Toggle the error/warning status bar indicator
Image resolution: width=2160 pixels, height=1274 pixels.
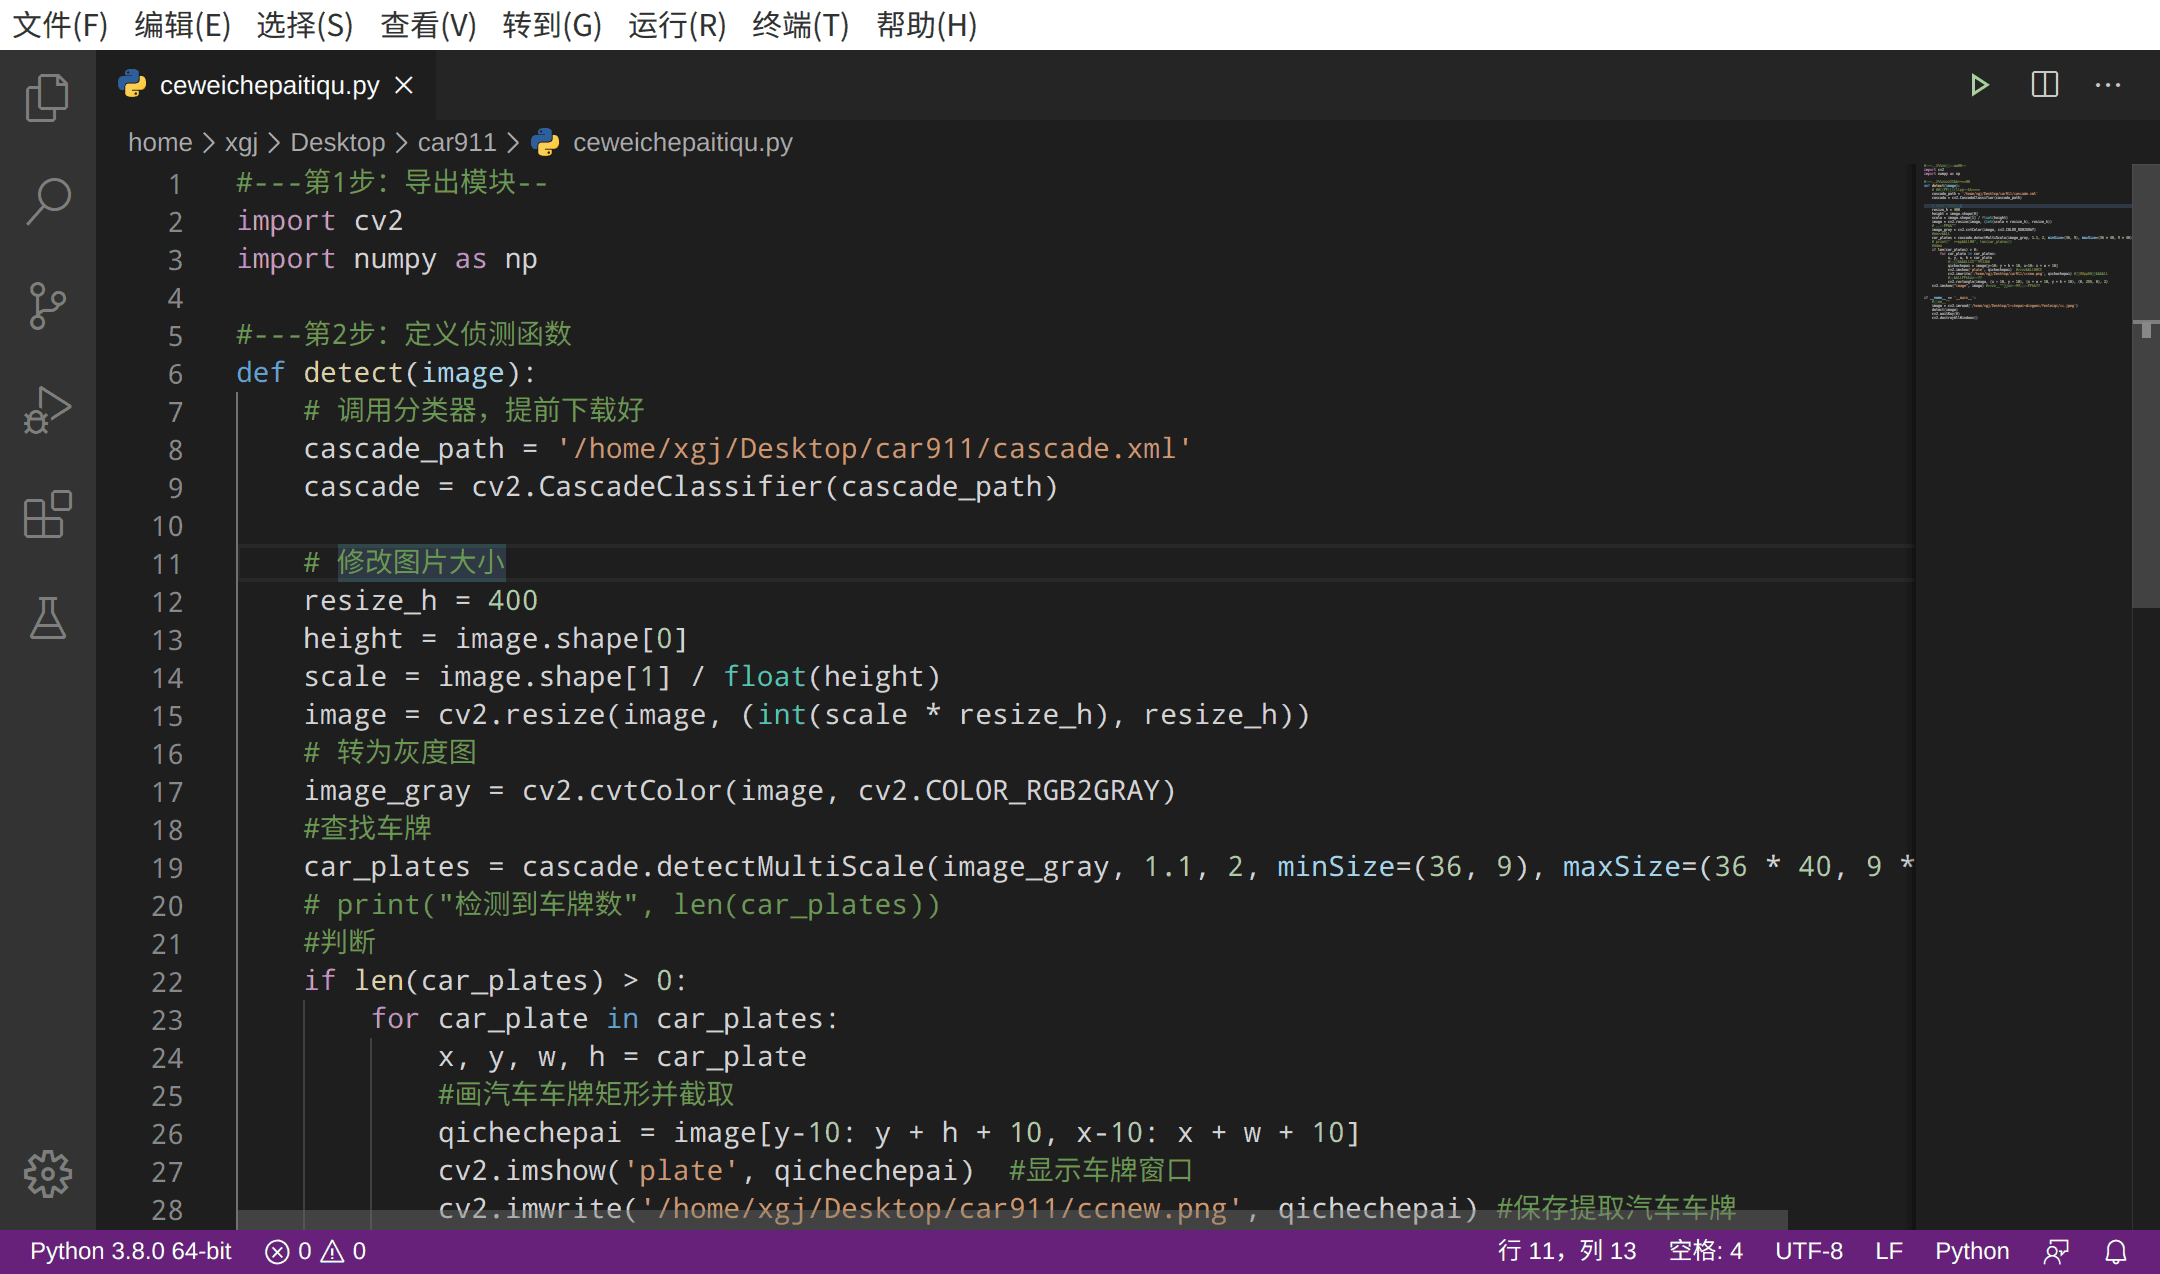317,1250
